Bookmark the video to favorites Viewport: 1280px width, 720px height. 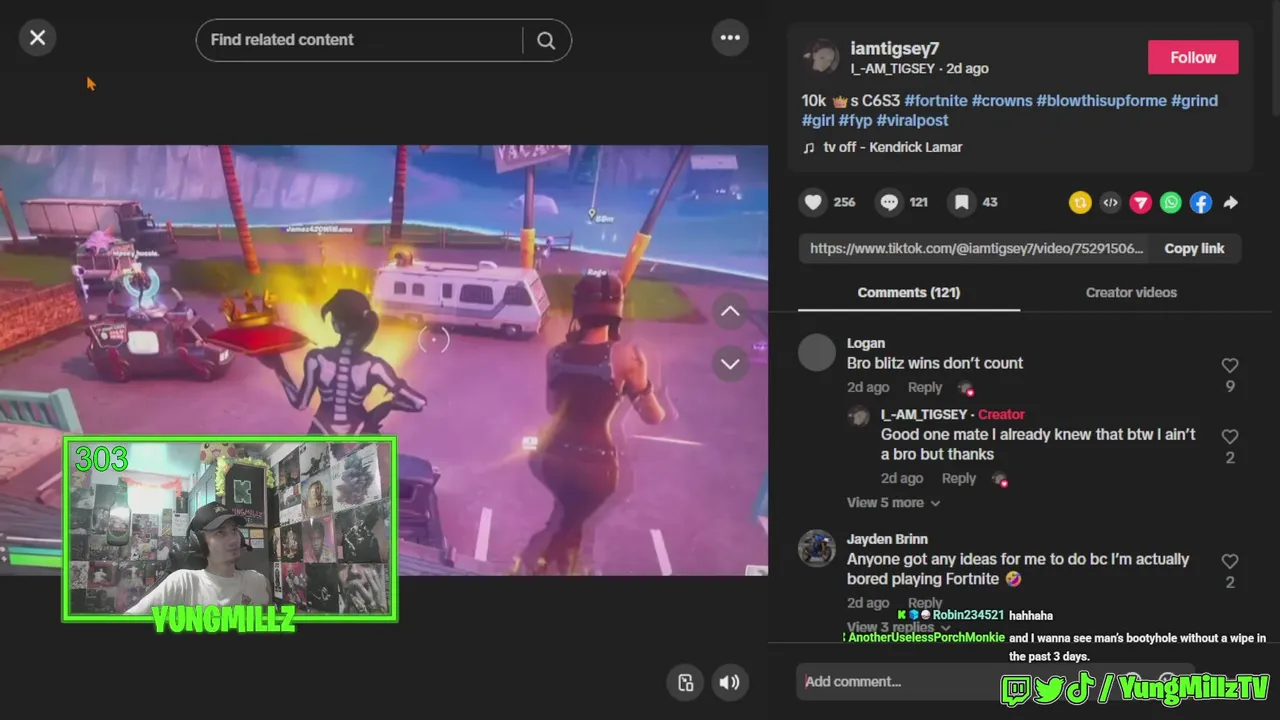961,203
